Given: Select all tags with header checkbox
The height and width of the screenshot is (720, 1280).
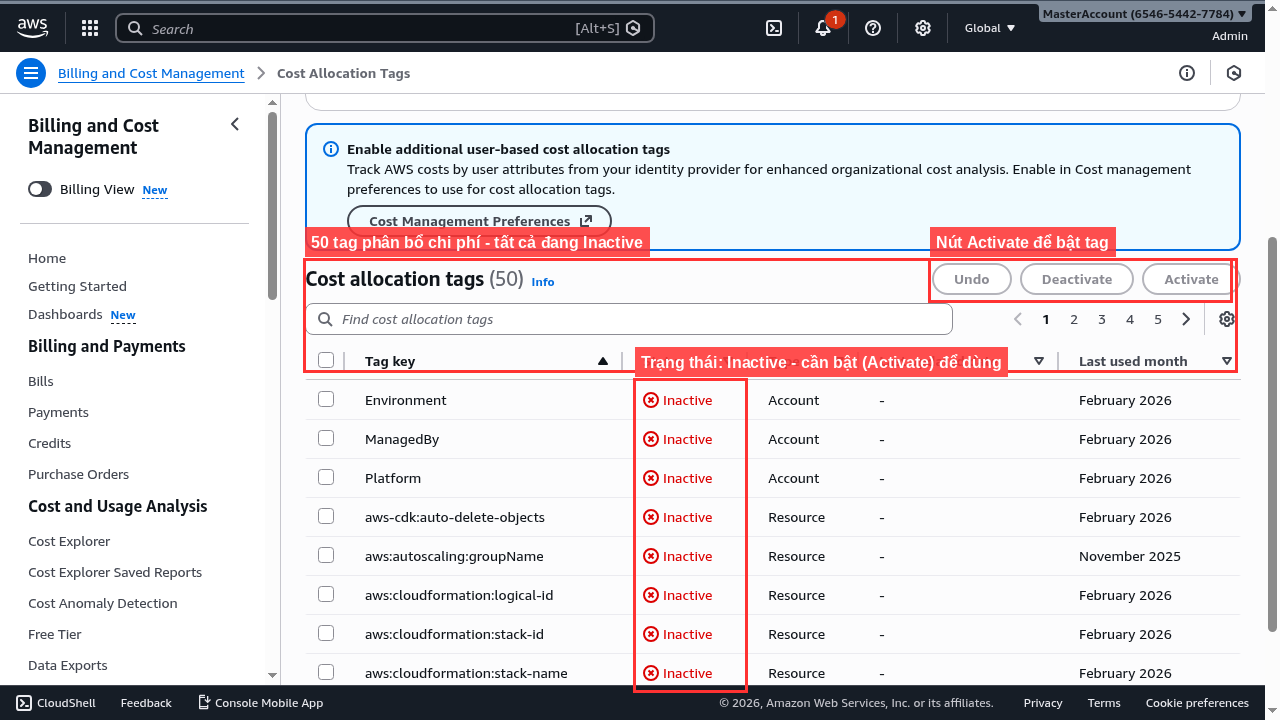Looking at the screenshot, I should [326, 361].
